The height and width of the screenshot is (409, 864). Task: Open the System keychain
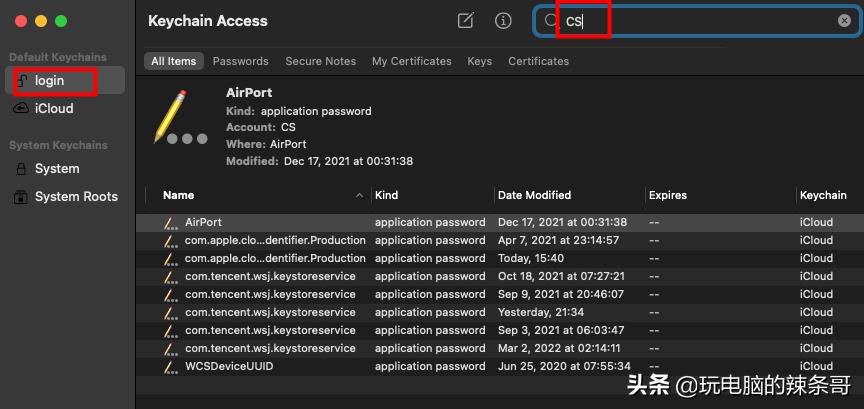click(56, 169)
